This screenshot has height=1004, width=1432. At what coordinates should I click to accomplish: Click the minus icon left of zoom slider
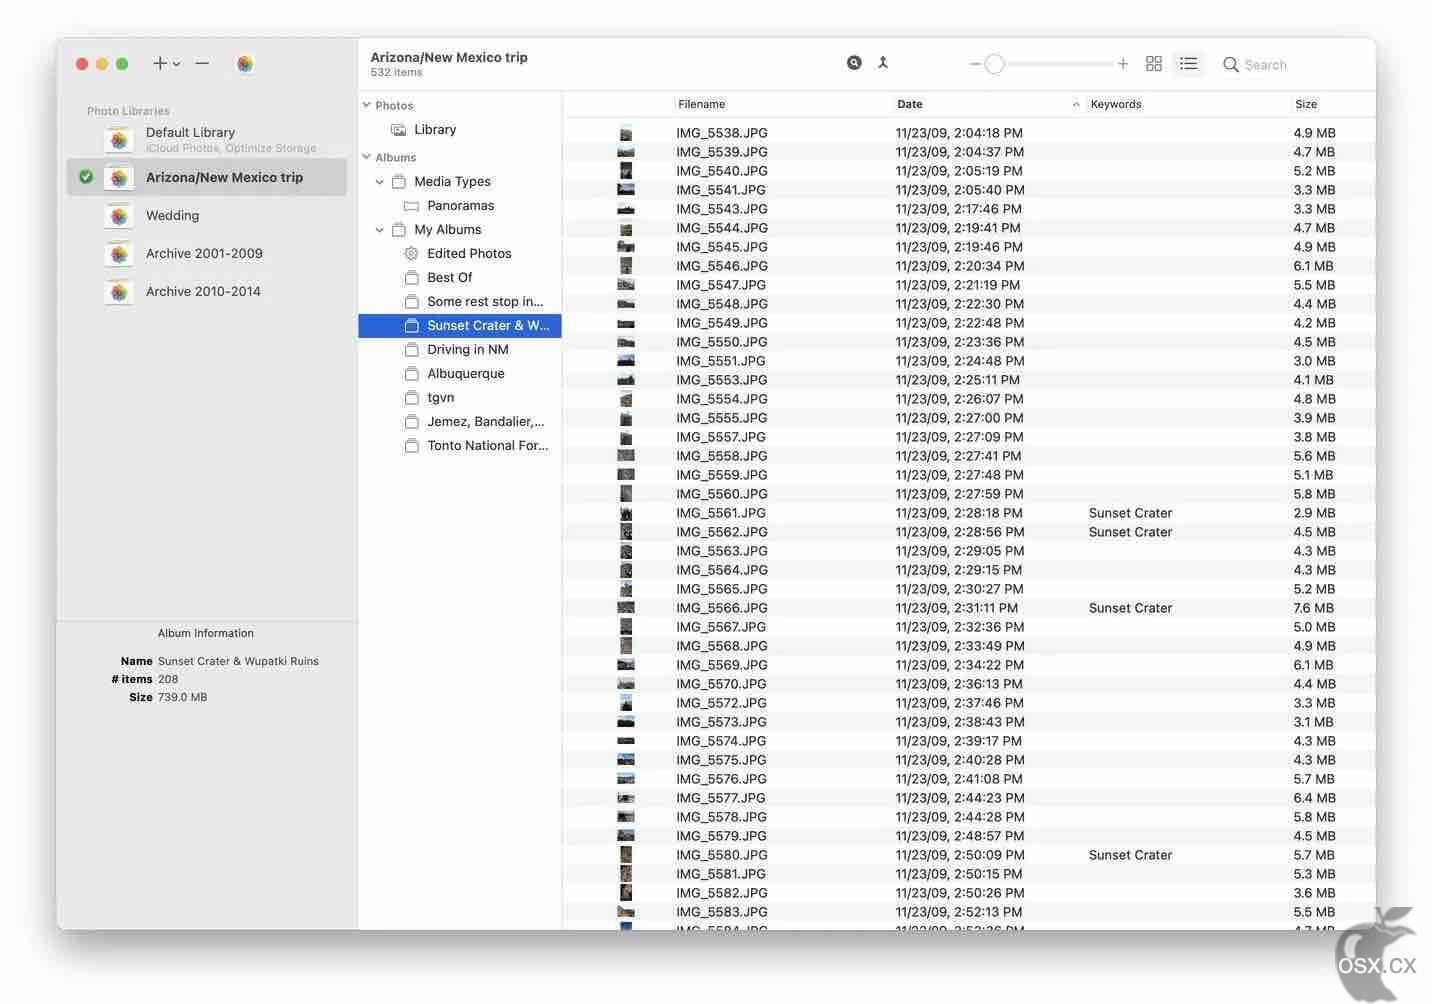[975, 64]
